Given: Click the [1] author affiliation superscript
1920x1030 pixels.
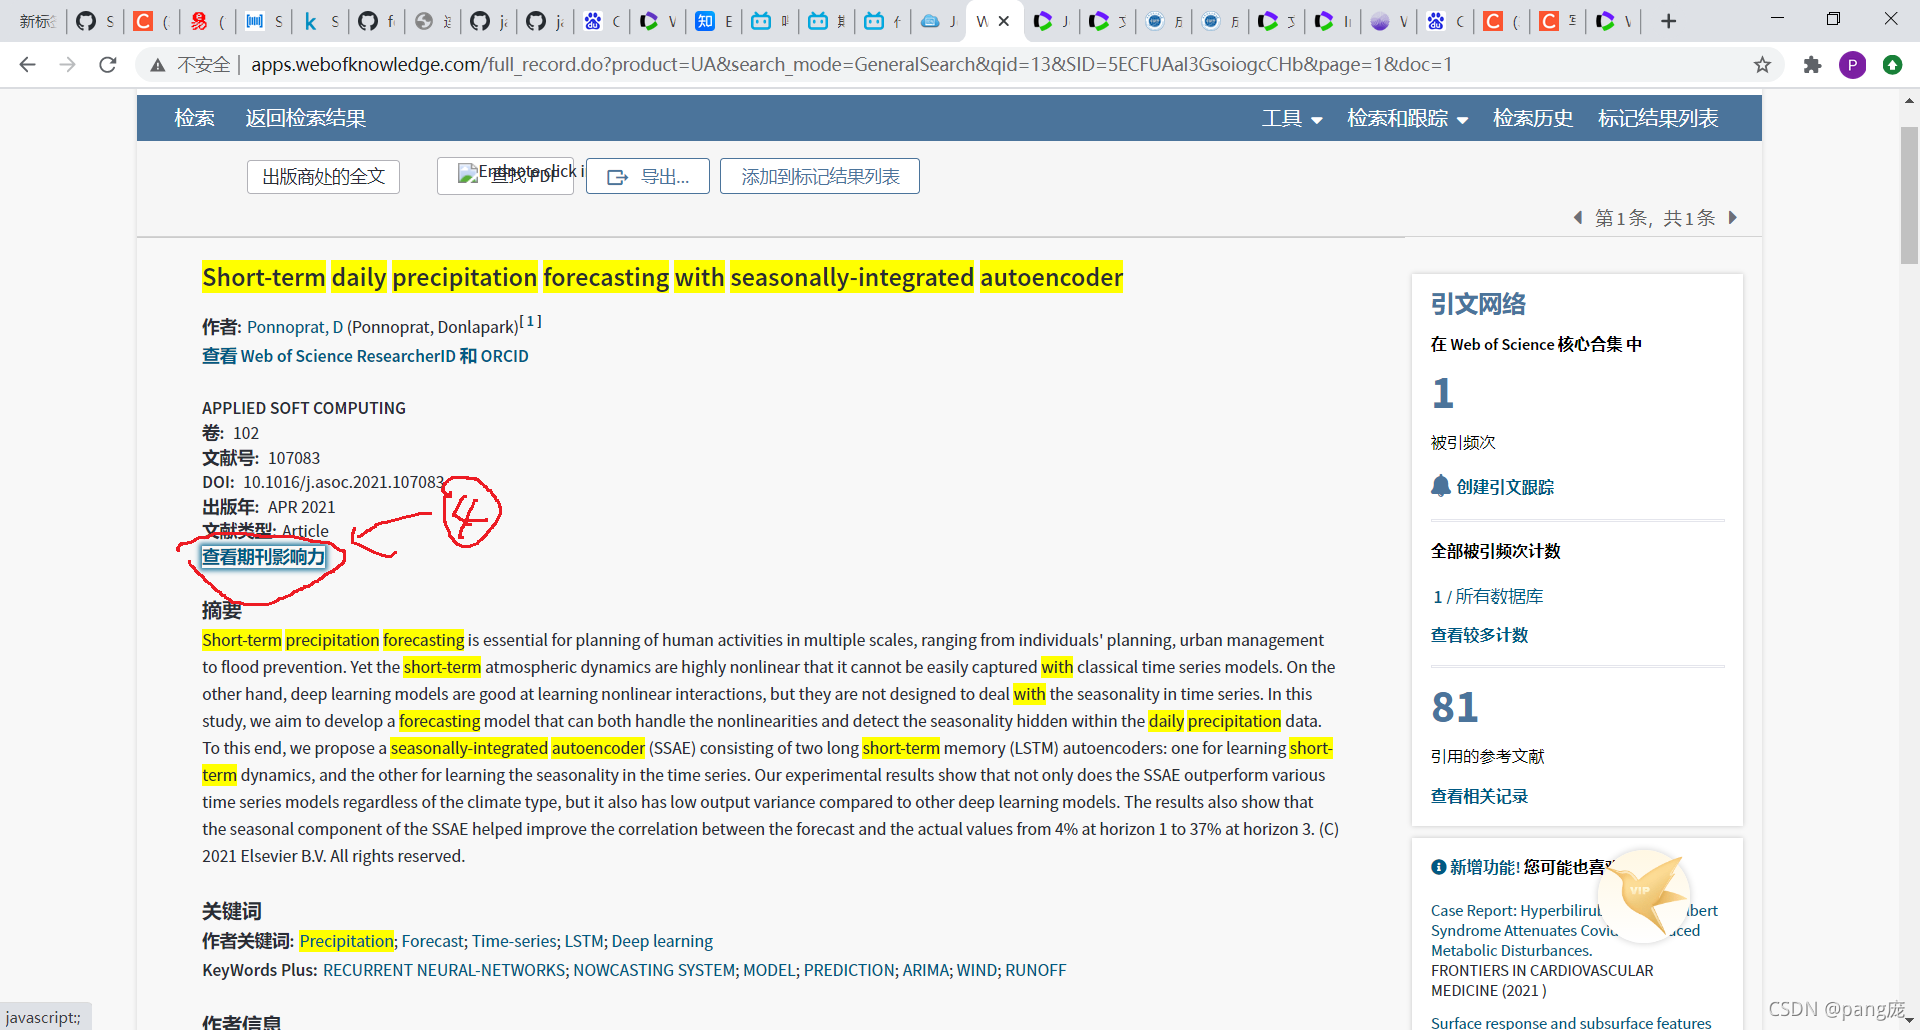Looking at the screenshot, I should [x=531, y=321].
